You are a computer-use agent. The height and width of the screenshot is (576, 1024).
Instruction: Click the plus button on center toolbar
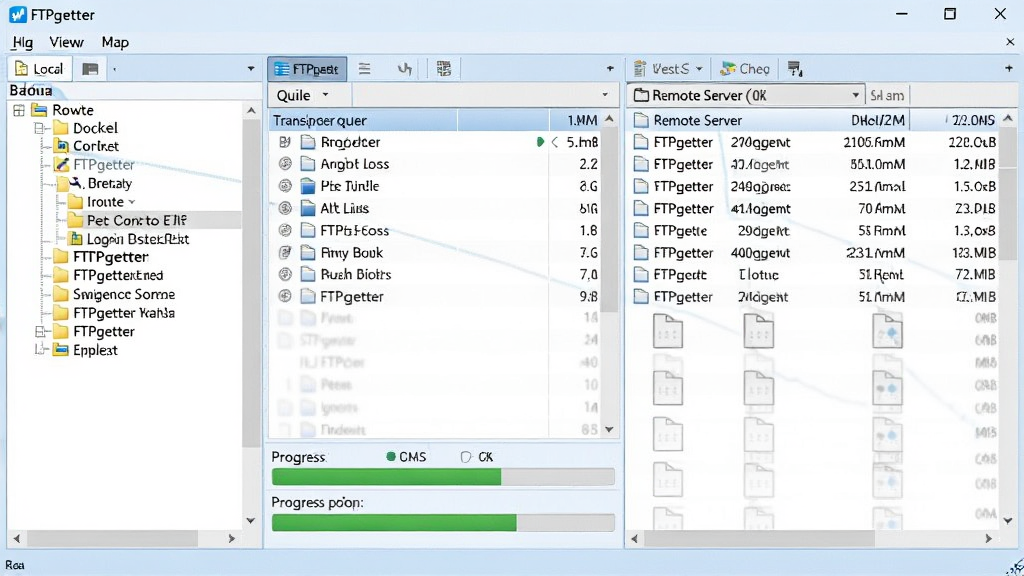(610, 69)
